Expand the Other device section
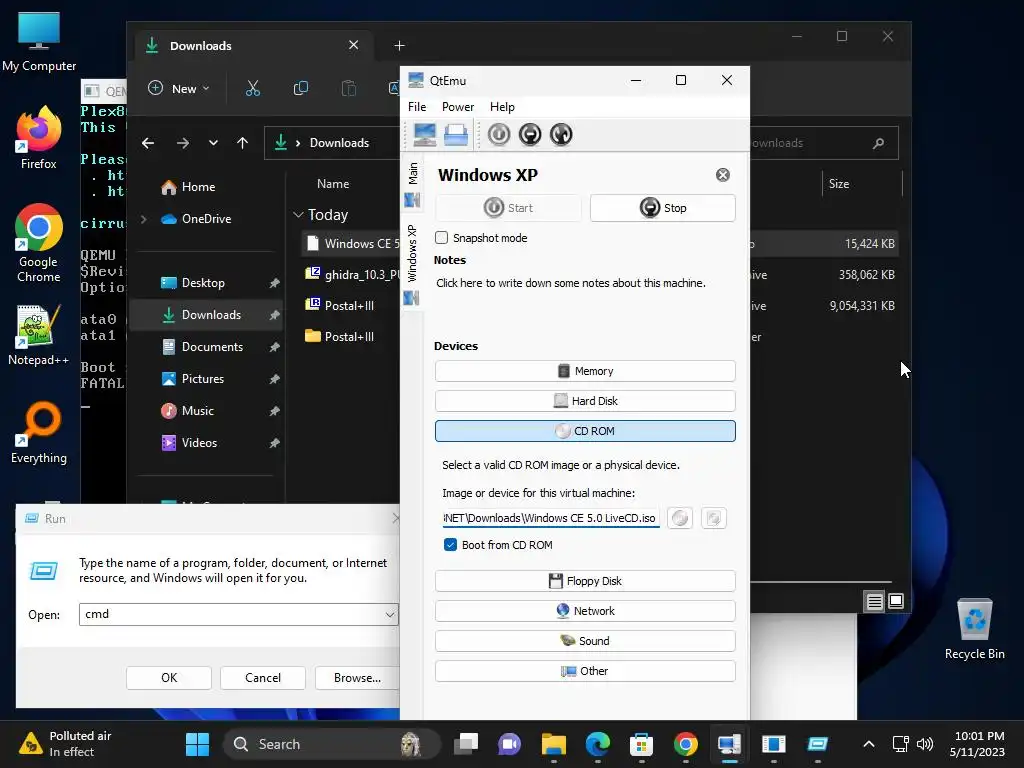 pos(585,671)
